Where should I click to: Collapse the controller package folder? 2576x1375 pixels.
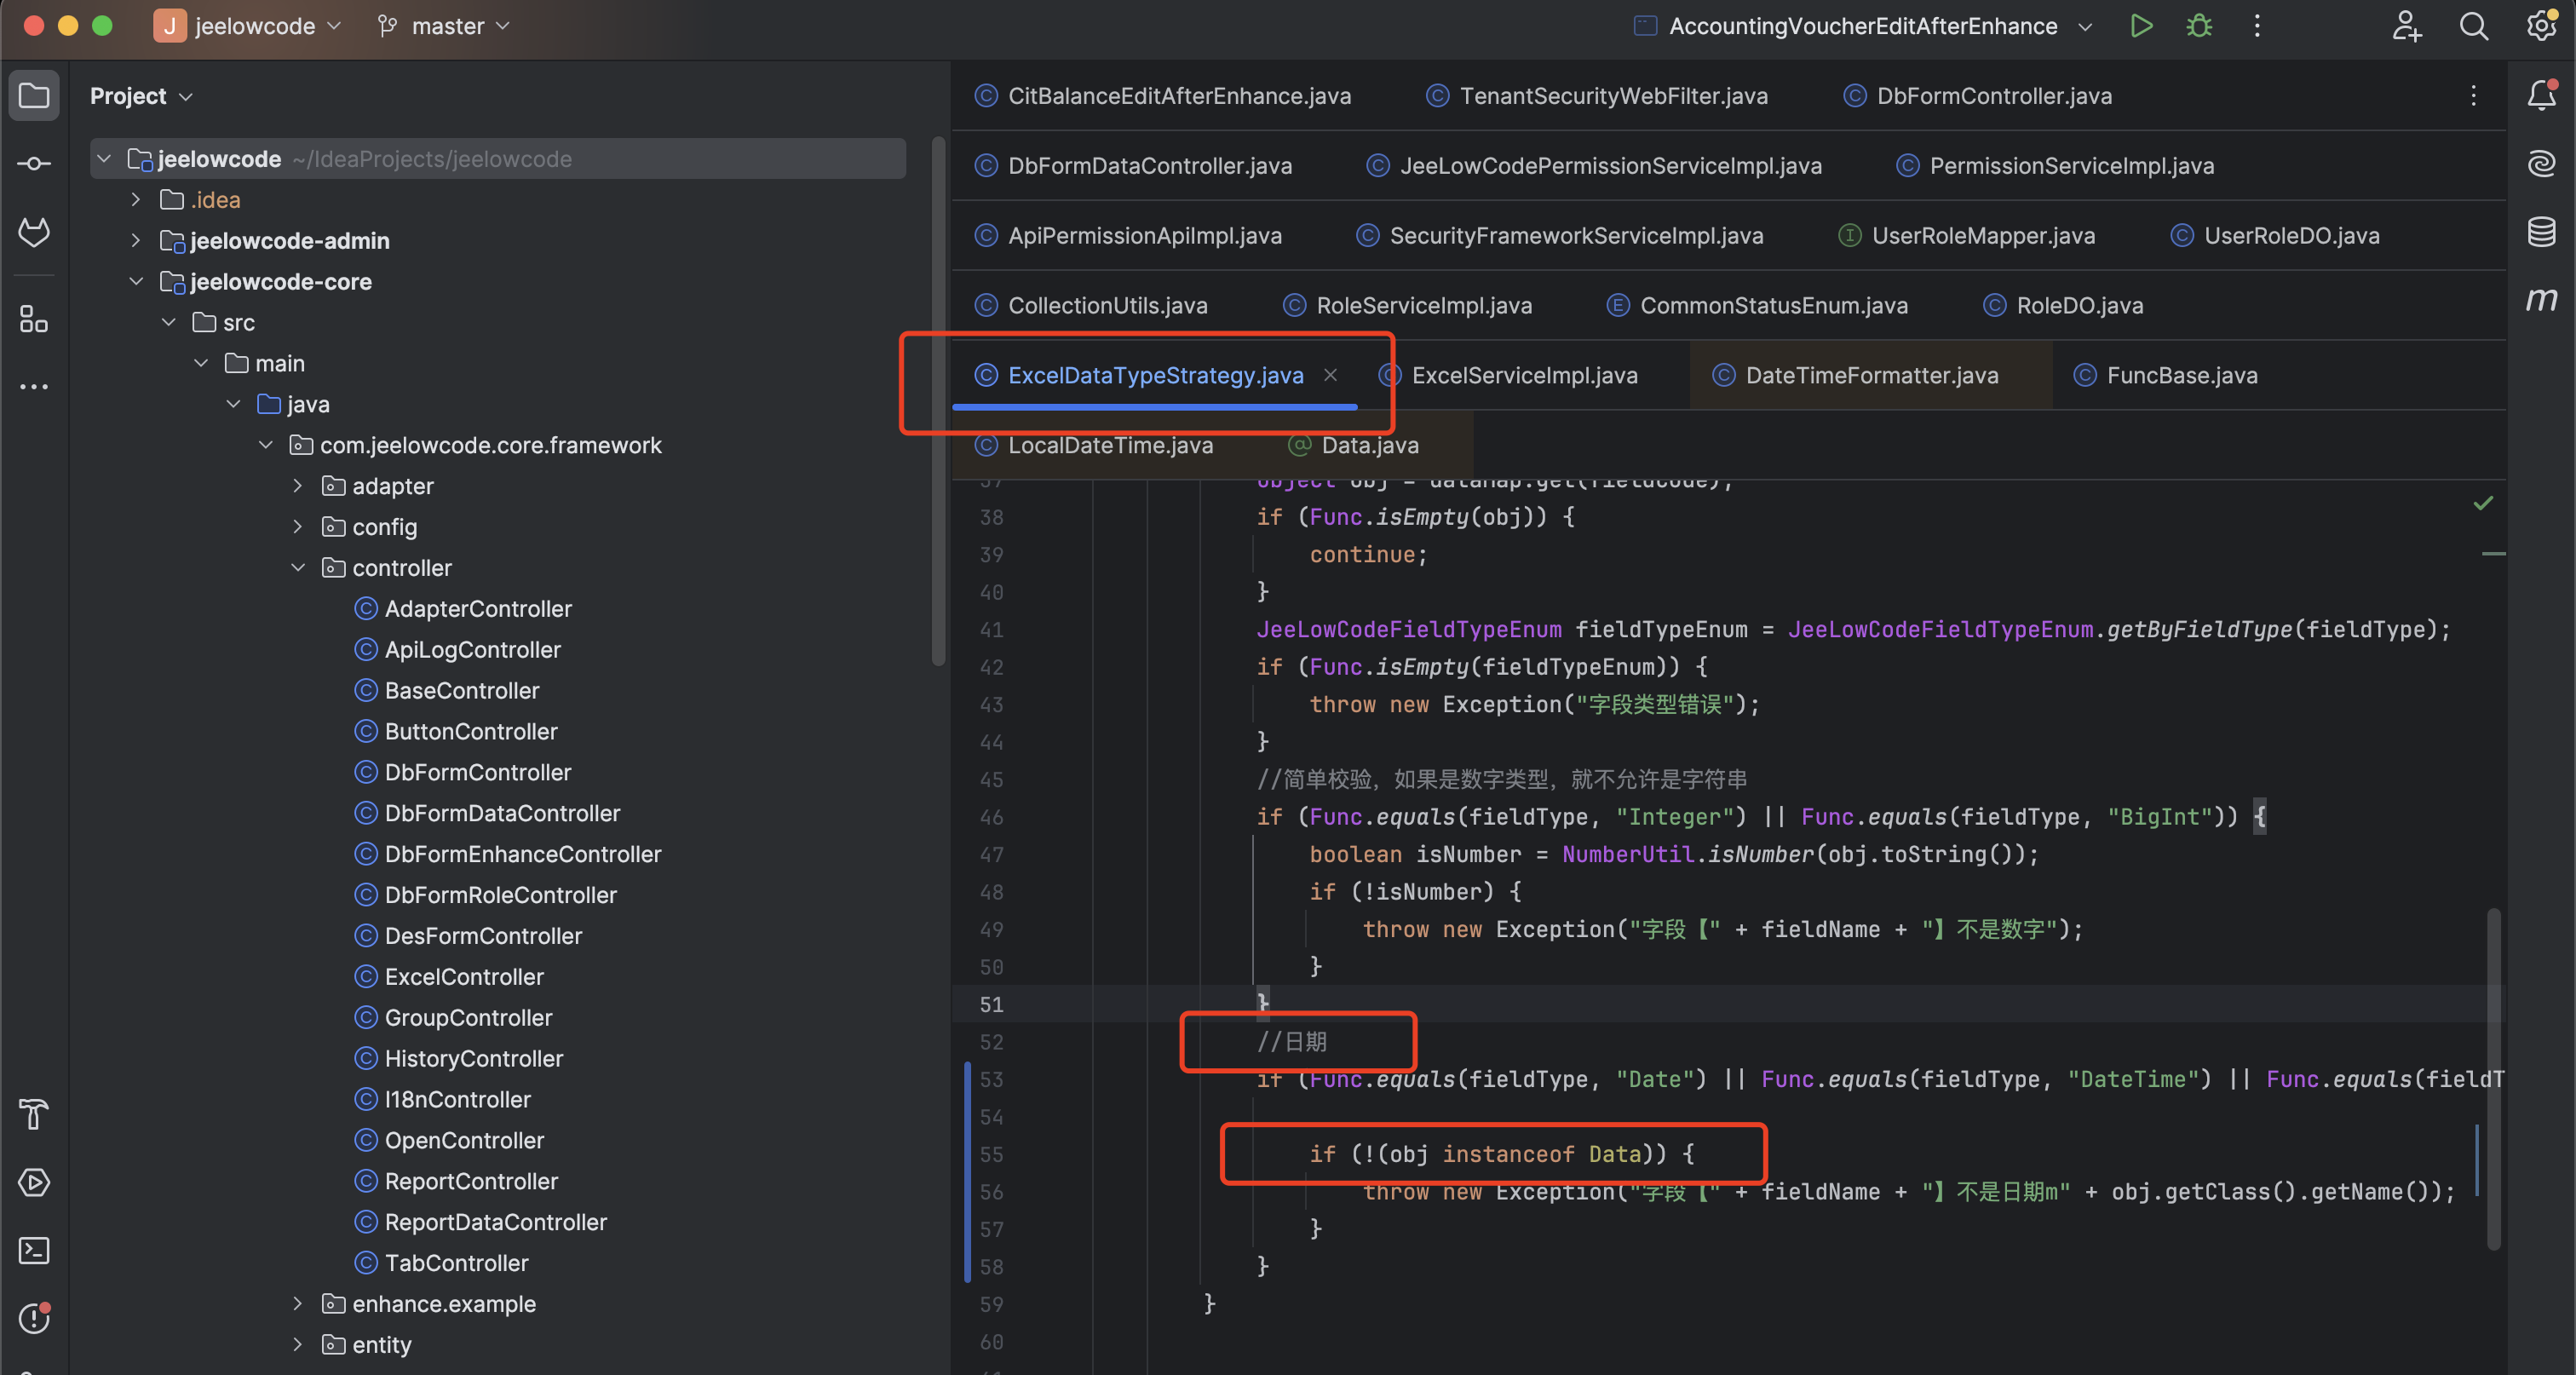point(298,567)
